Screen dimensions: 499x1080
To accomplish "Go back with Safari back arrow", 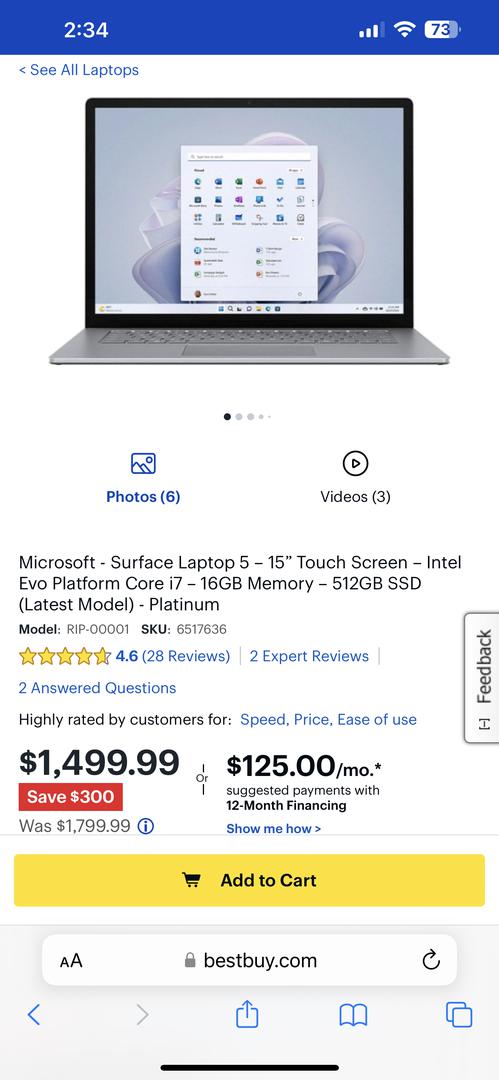I will 34,1015.
